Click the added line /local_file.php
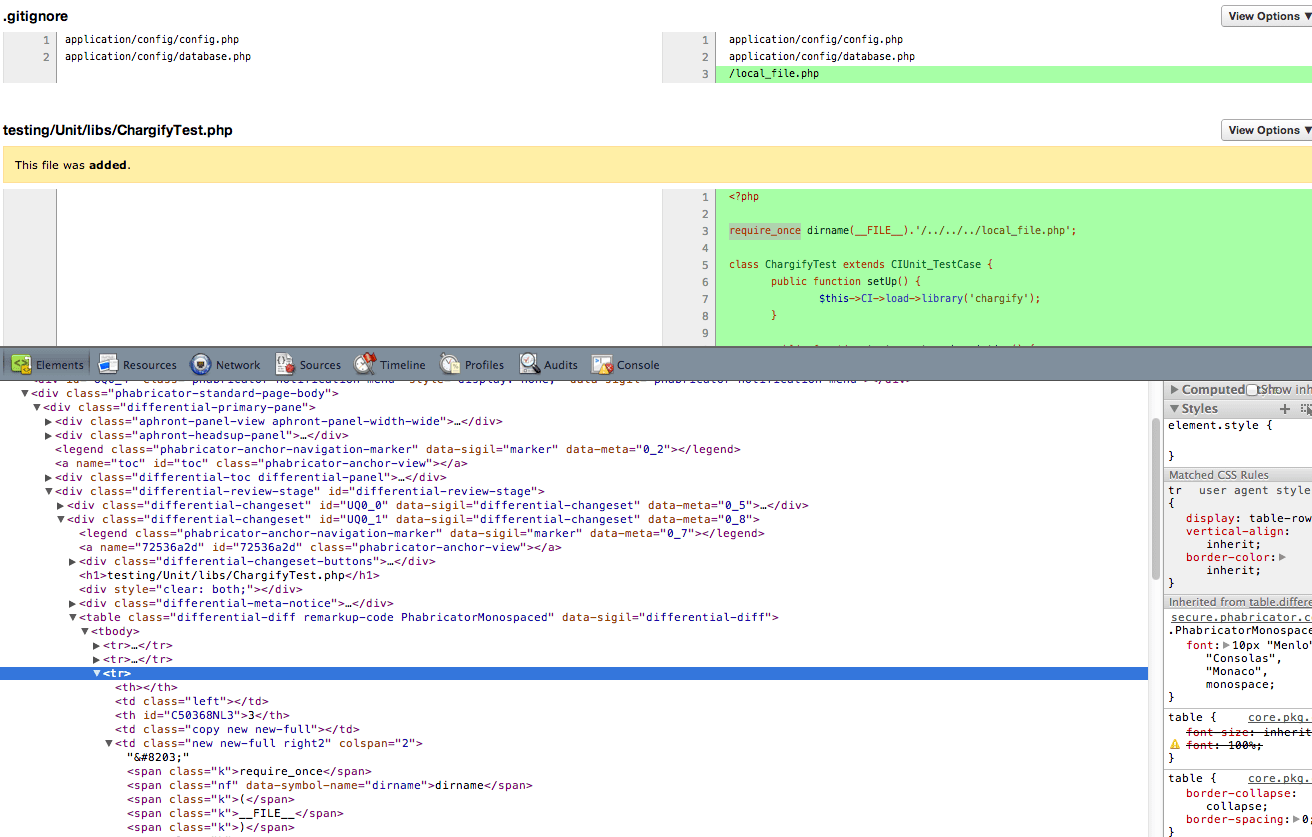Screen dimensions: 1312x837 pyautogui.click(x=774, y=74)
